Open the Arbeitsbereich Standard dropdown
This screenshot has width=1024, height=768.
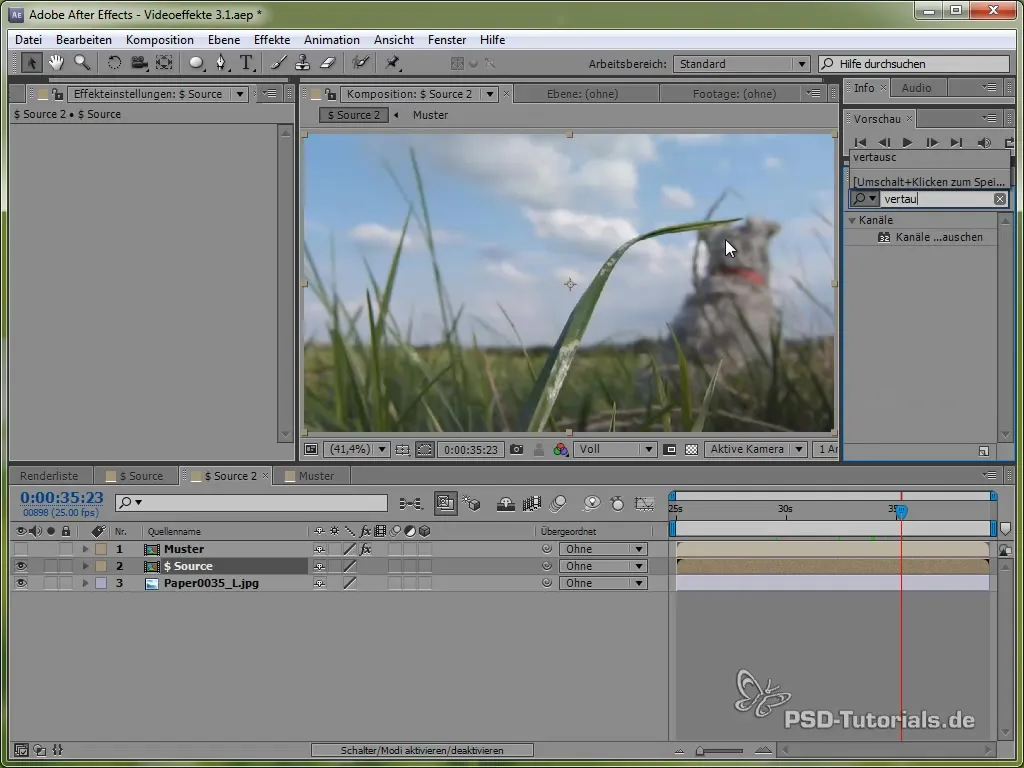click(741, 64)
